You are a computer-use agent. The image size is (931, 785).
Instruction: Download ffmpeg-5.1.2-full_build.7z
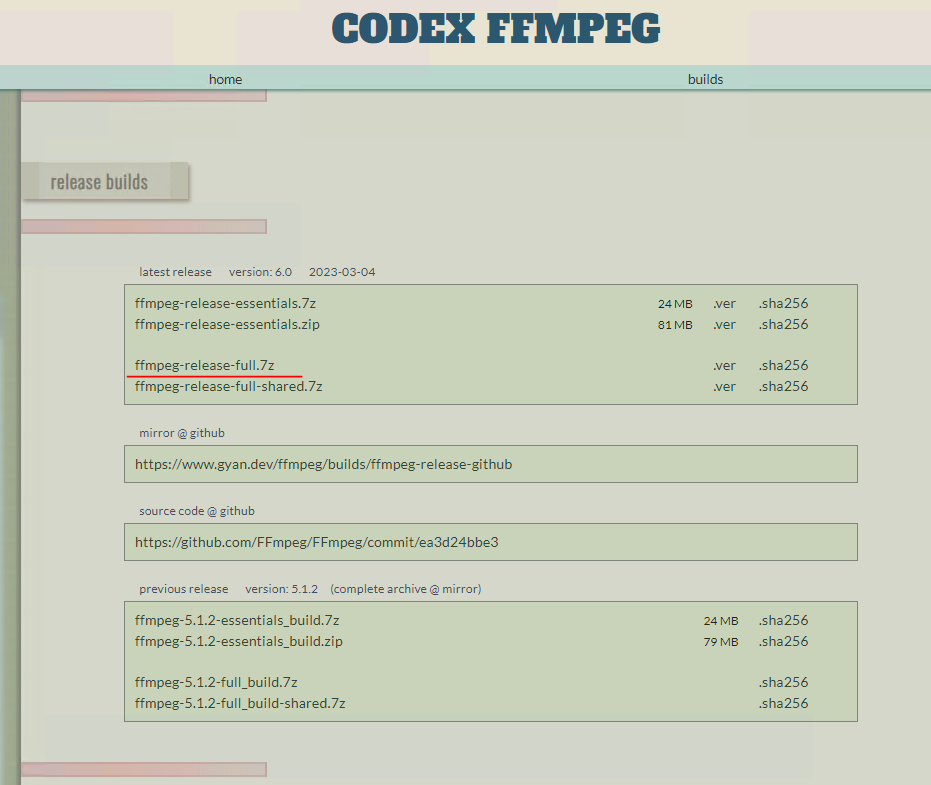point(216,682)
